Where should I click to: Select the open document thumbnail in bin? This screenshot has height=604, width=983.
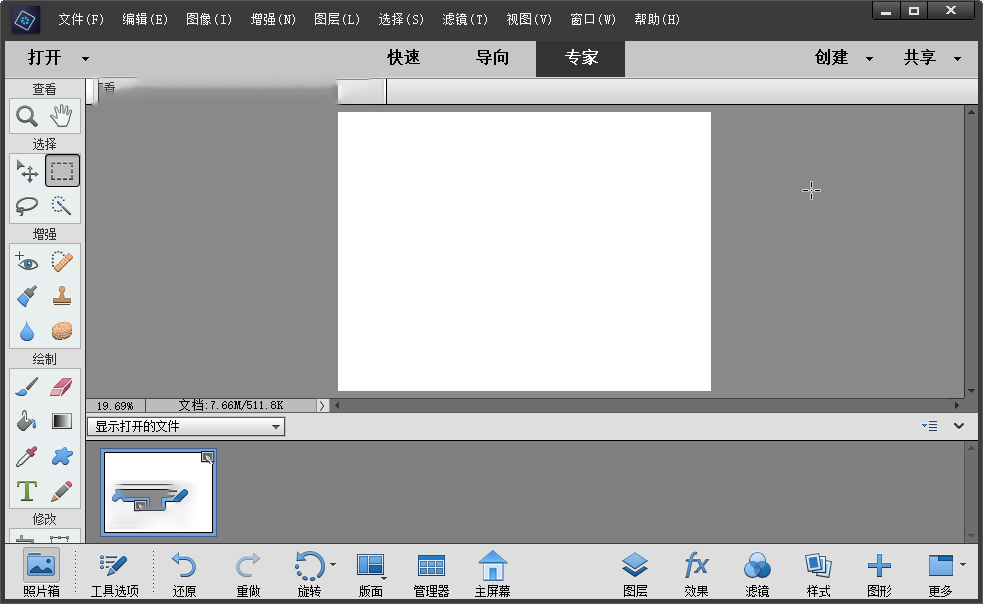[x=159, y=492]
